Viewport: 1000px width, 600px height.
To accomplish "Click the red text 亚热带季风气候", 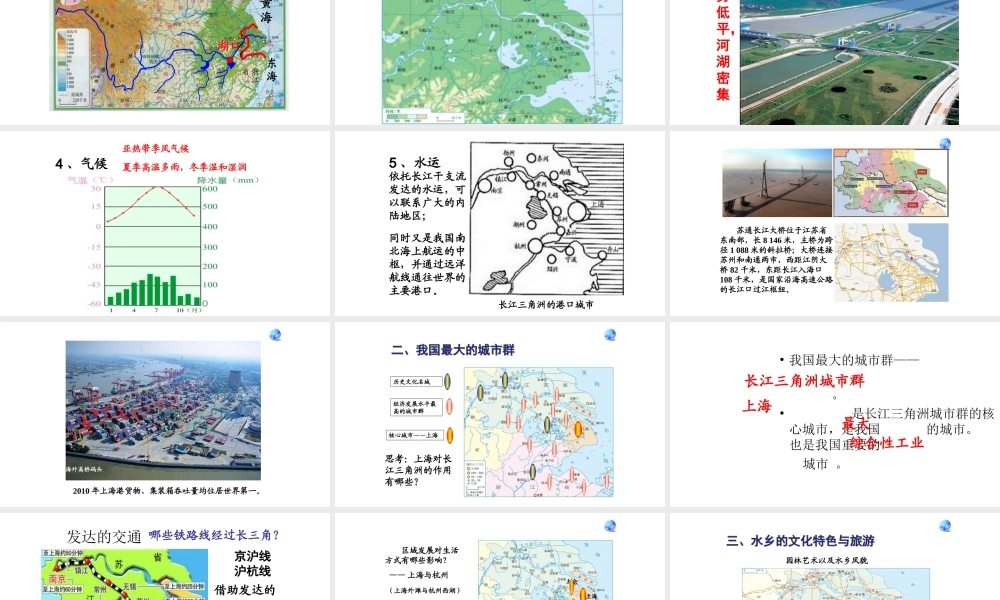I will (156, 149).
